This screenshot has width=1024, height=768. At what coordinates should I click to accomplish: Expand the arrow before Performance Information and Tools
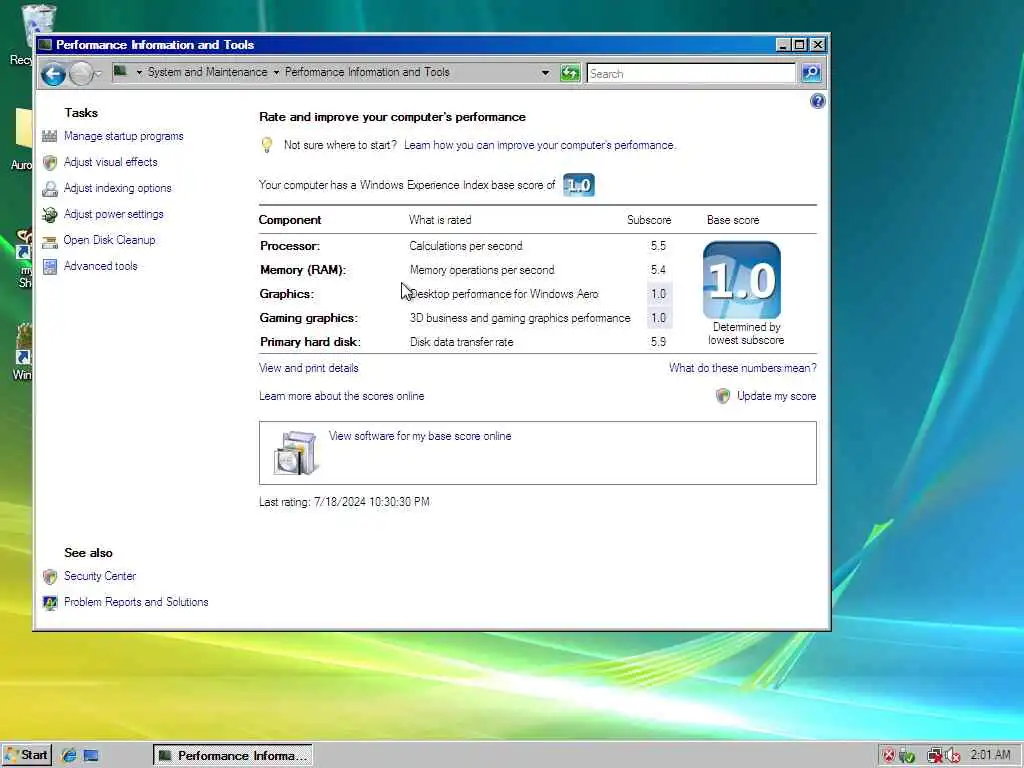pos(276,72)
